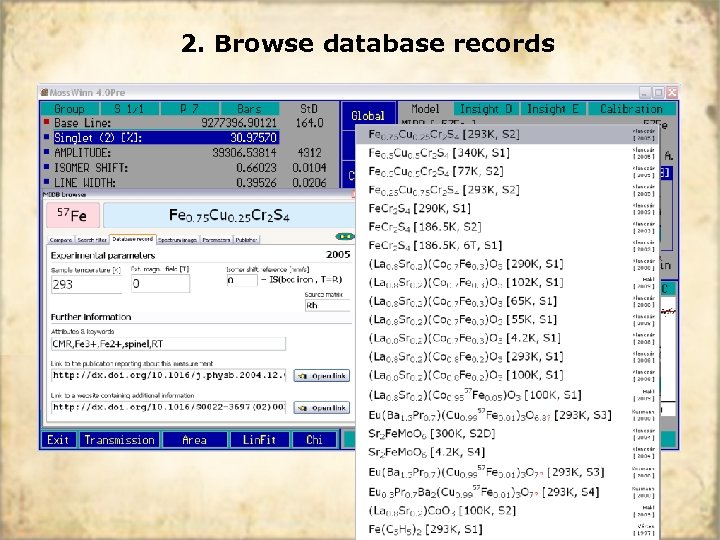Image resolution: width=720 pixels, height=540 pixels.
Task: Switch to the Search filter tab
Action: (92, 240)
